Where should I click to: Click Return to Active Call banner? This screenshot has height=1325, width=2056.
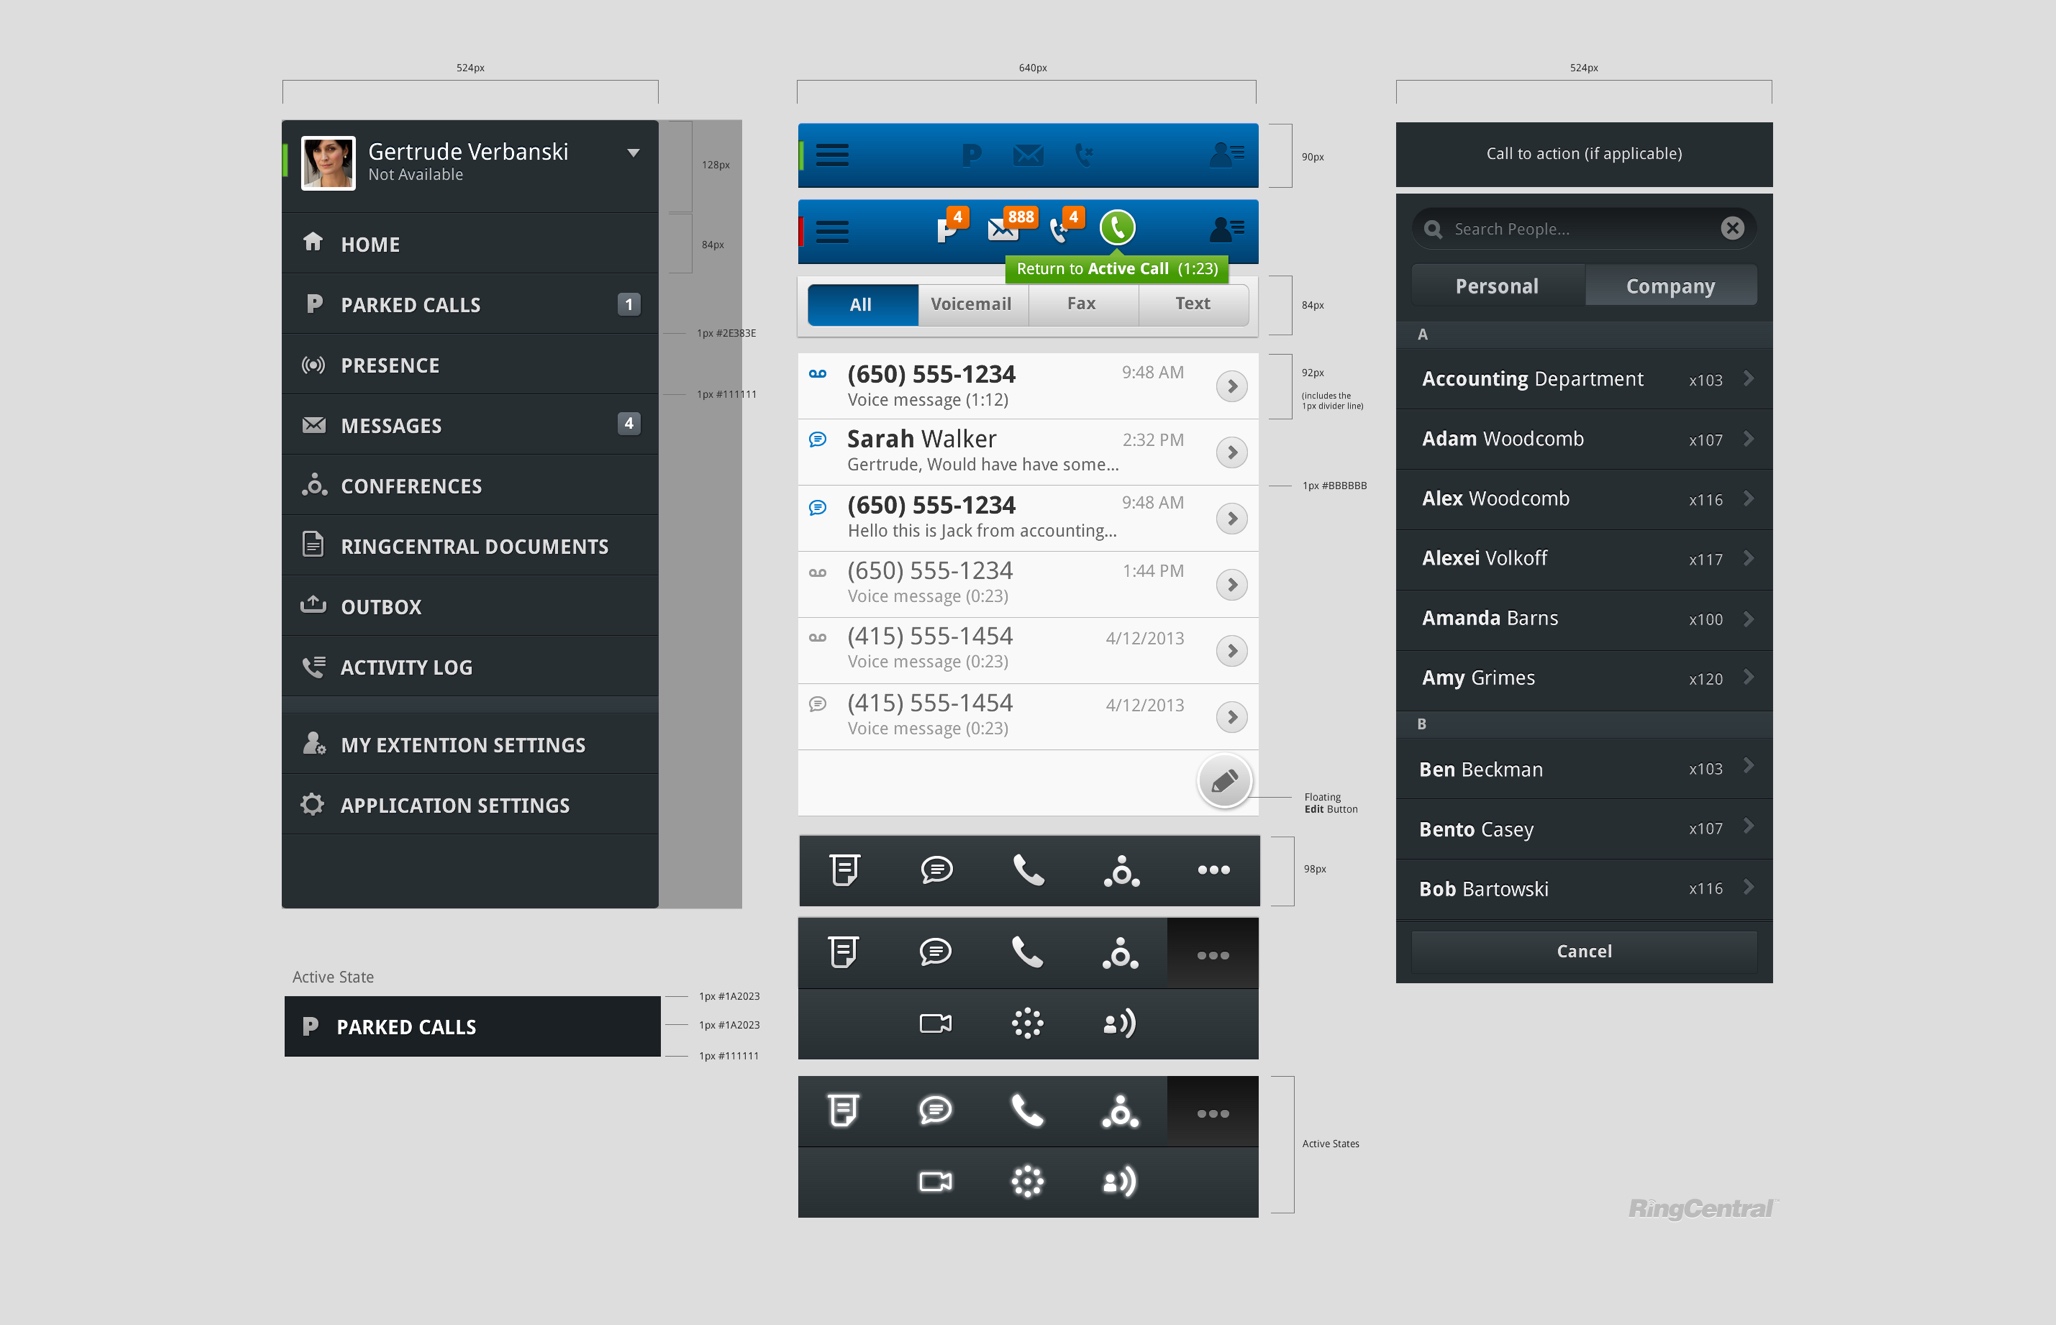[1116, 269]
